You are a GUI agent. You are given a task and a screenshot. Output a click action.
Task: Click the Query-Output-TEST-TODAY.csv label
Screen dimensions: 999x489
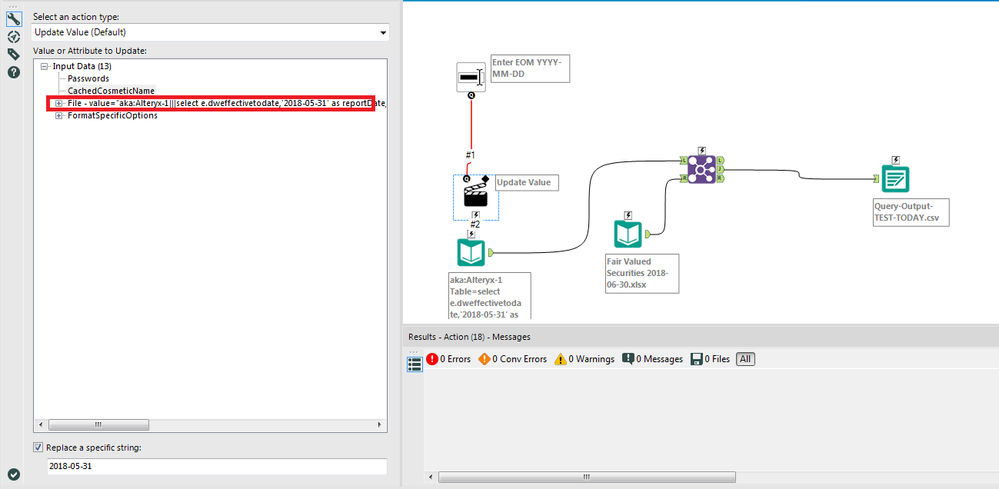pyautogui.click(x=912, y=212)
